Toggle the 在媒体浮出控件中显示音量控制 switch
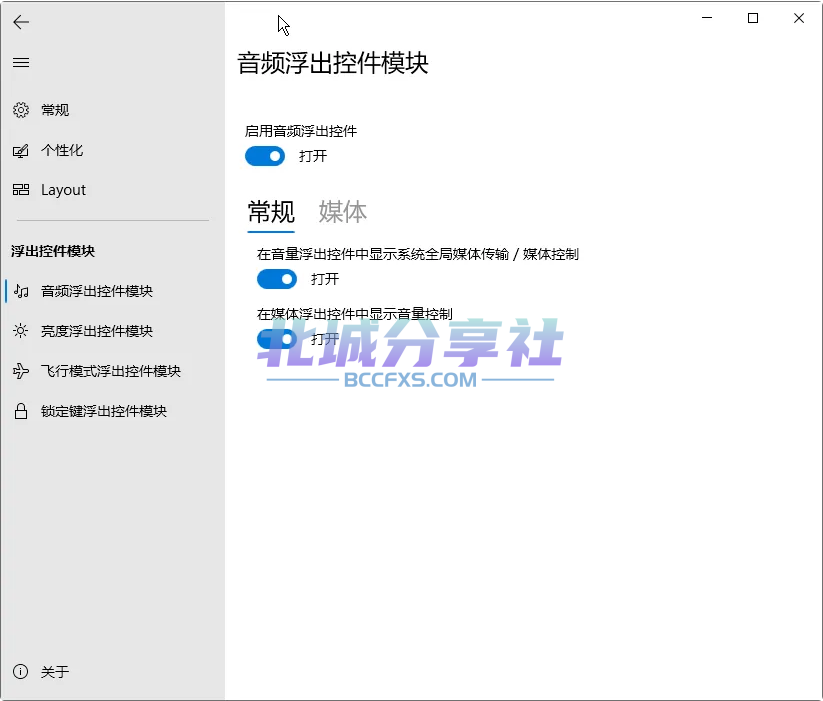Viewport: 823px width, 701px height. click(x=277, y=339)
